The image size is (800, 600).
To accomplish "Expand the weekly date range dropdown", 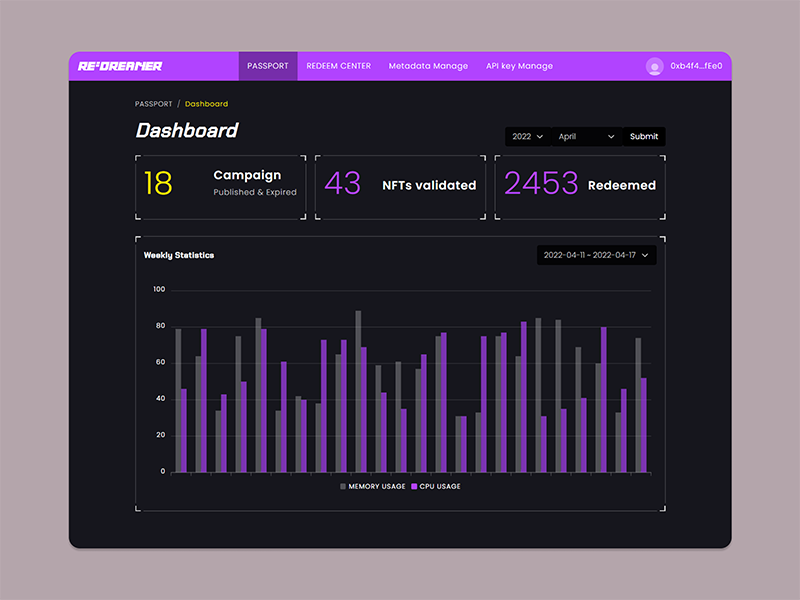I will [x=596, y=256].
